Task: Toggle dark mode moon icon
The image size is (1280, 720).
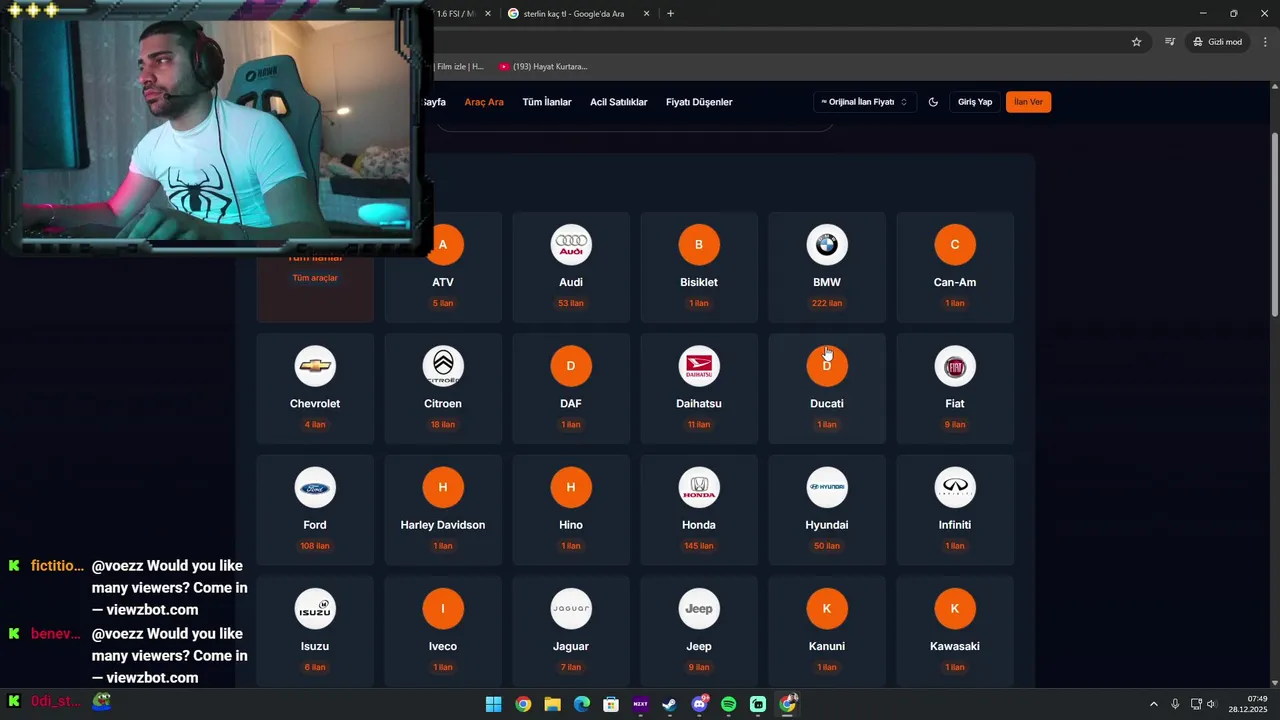Action: click(x=933, y=102)
